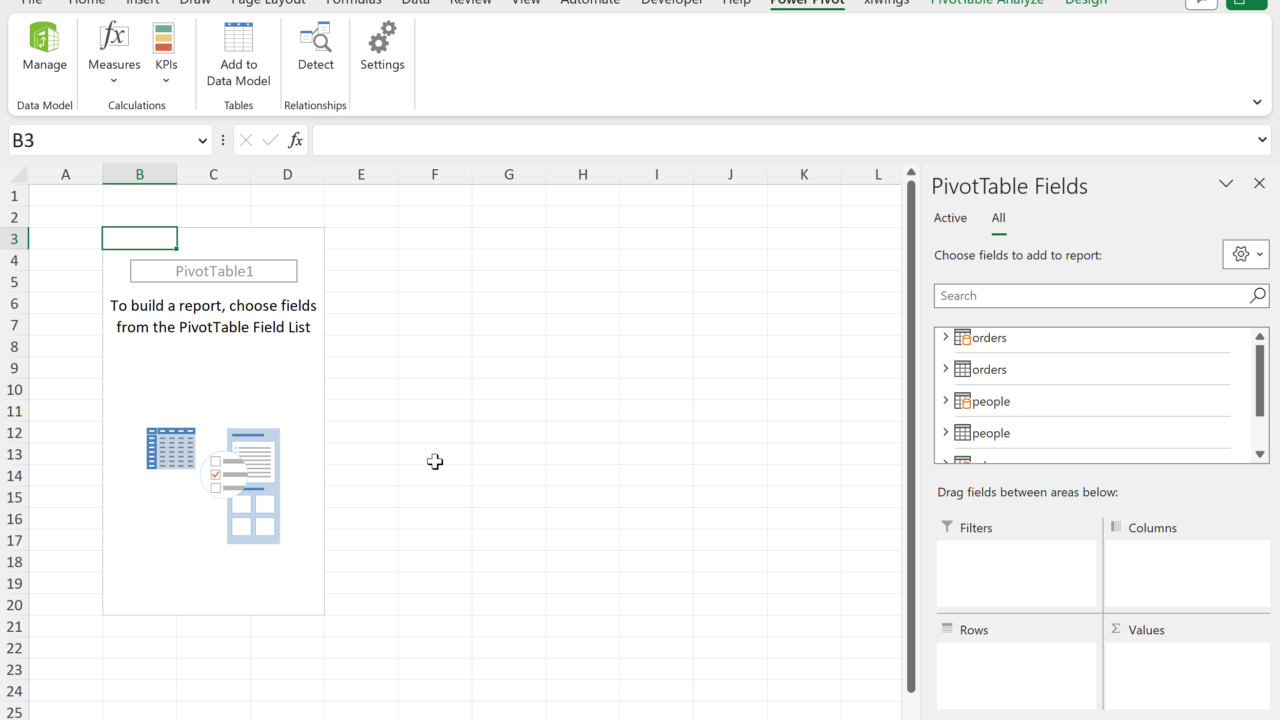The height and width of the screenshot is (720, 1280).
Task: Open the Name Box dropdown arrow
Action: (x=202, y=141)
